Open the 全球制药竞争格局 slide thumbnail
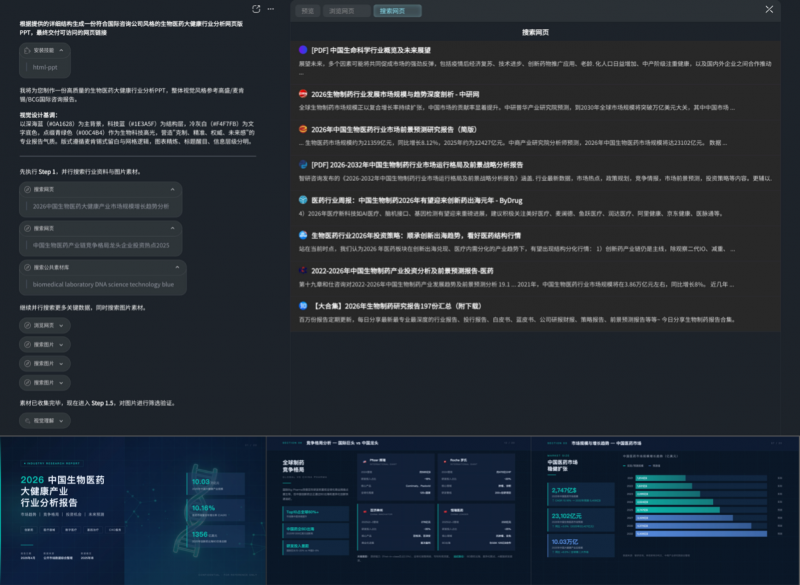The width and height of the screenshot is (800, 585). [x=398, y=510]
